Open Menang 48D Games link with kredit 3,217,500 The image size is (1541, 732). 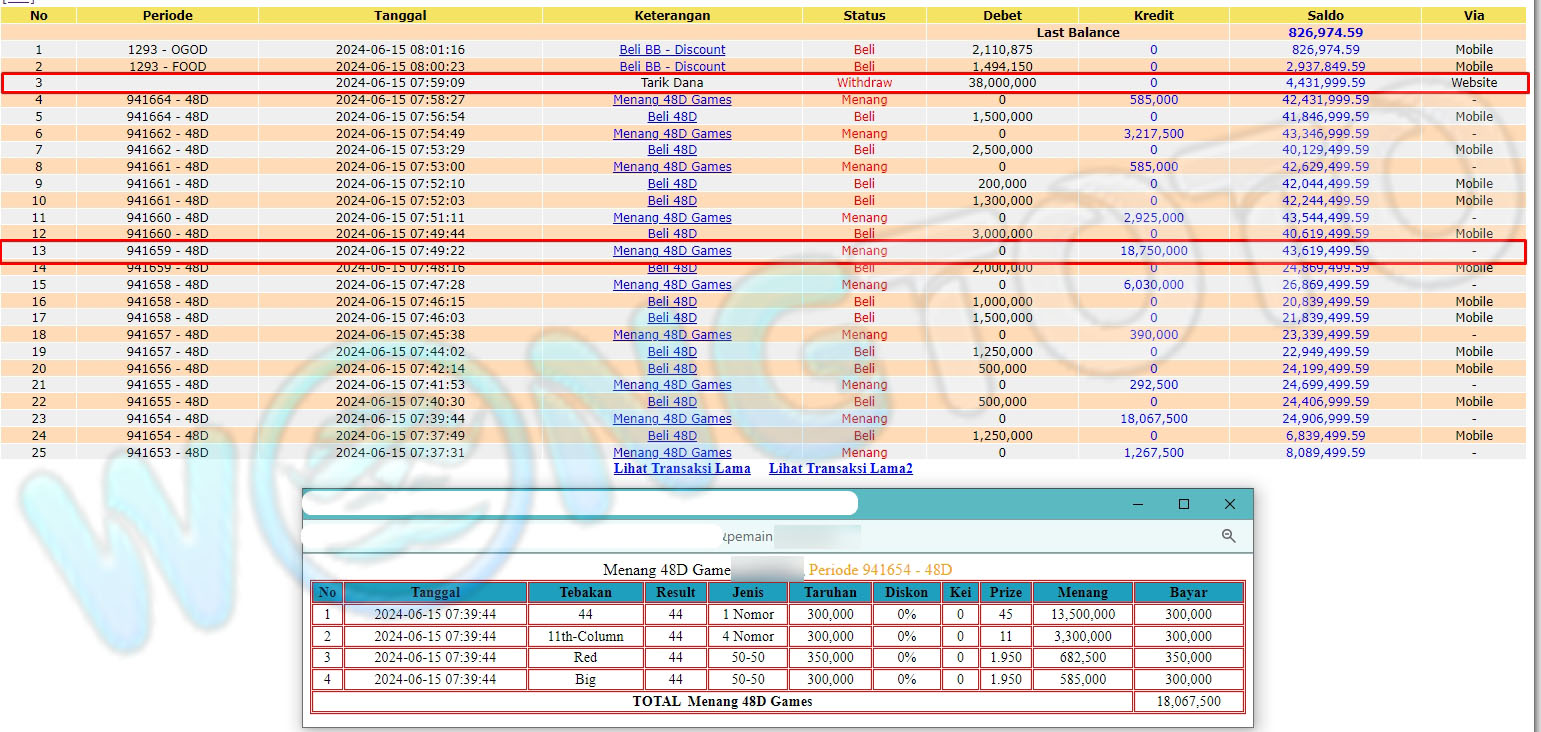point(672,134)
